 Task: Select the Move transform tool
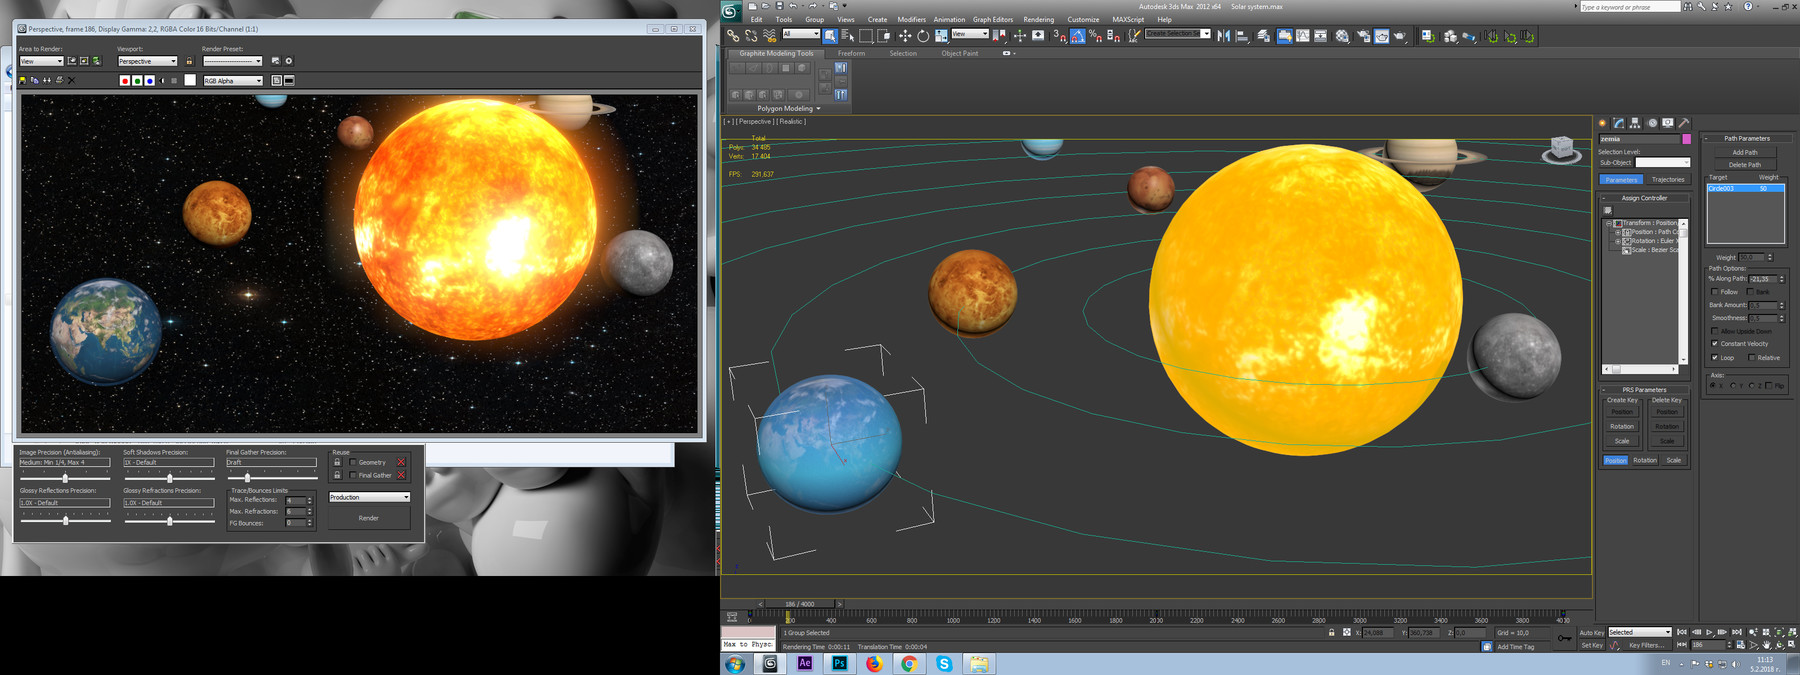904,36
